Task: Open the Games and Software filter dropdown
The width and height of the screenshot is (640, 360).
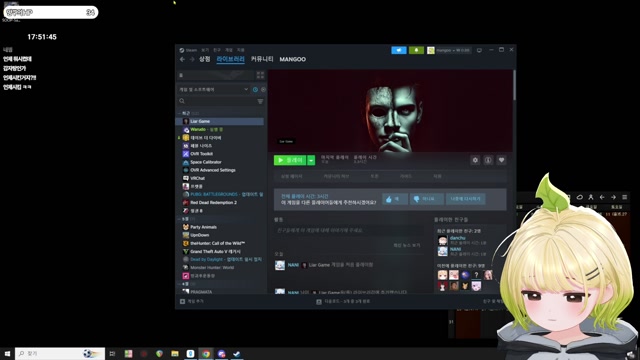Action: pyautogui.click(x=213, y=89)
